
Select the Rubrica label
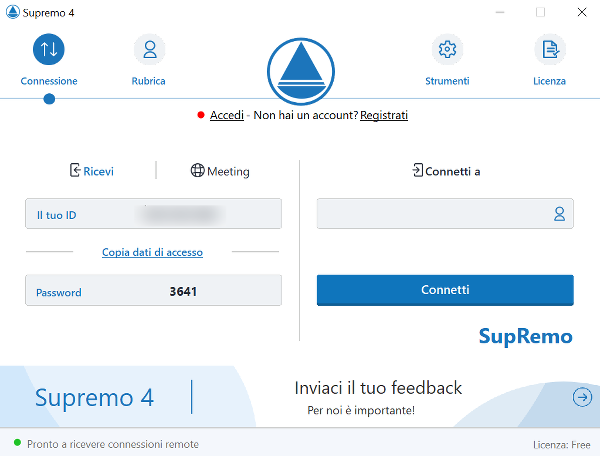click(x=148, y=81)
